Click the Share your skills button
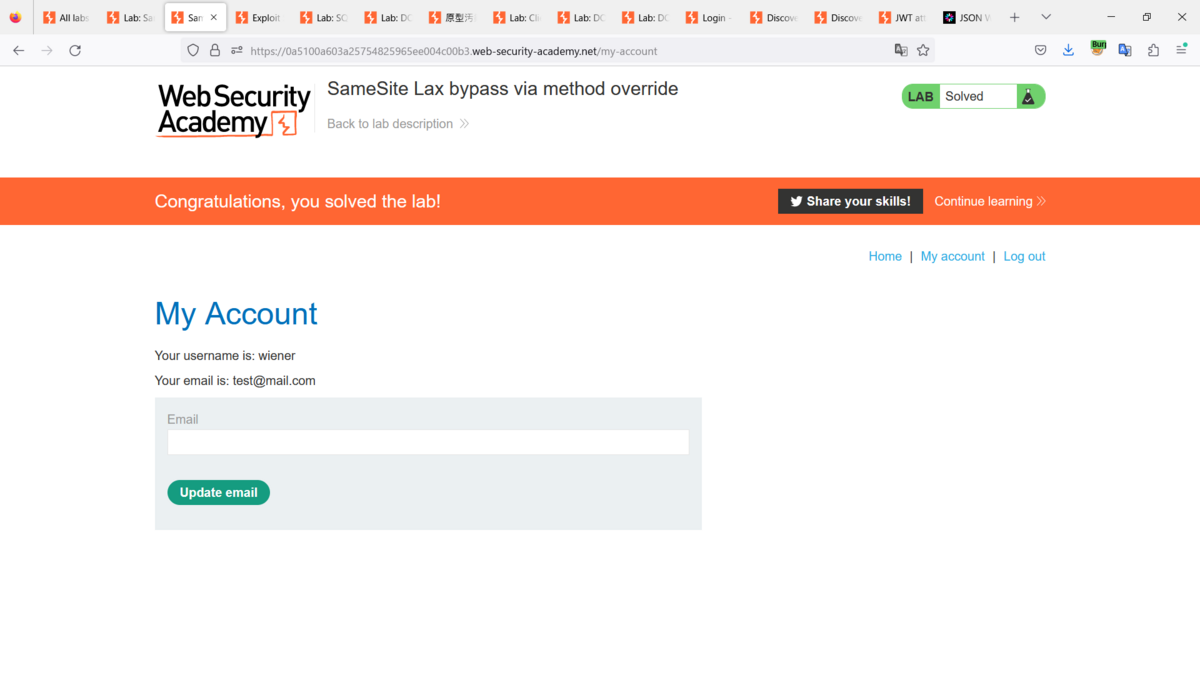Viewport: 1200px width, 675px height. pyautogui.click(x=850, y=201)
